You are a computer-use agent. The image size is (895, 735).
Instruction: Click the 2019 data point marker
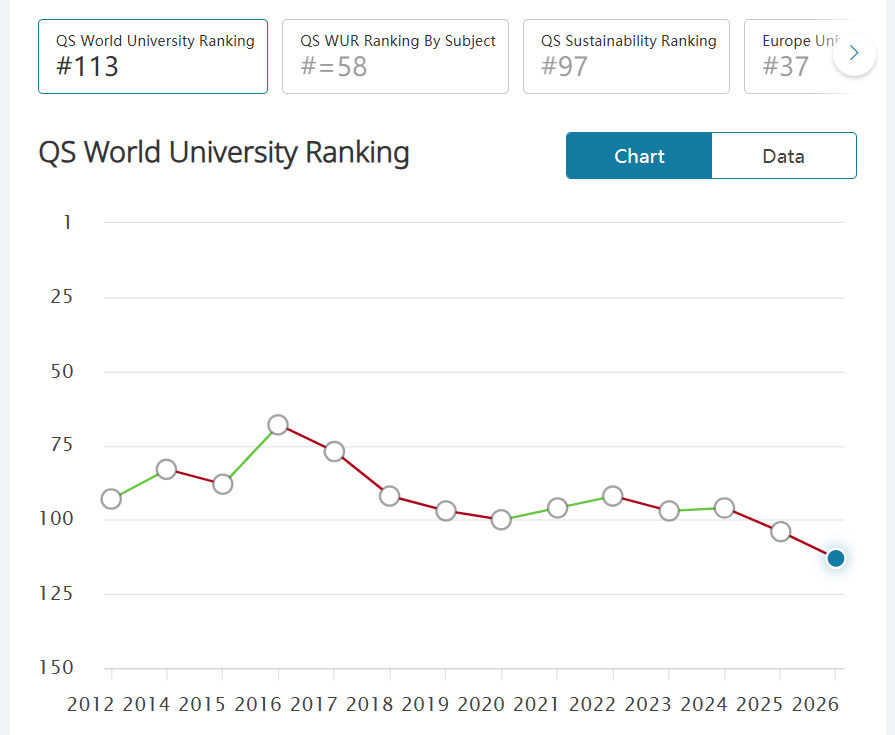tap(446, 511)
